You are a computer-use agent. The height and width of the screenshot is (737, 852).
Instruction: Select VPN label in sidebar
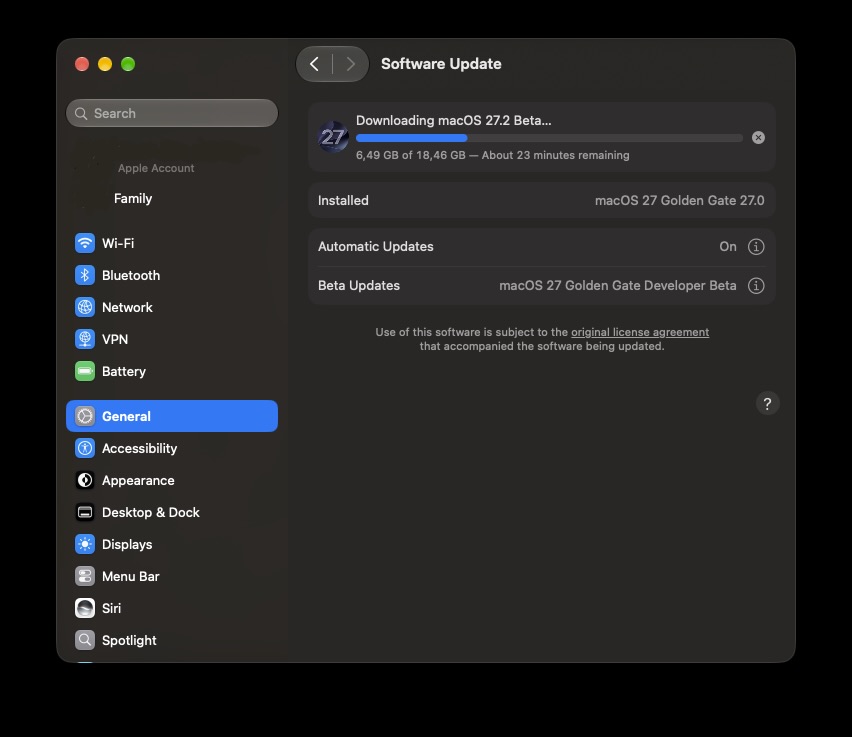coord(115,339)
